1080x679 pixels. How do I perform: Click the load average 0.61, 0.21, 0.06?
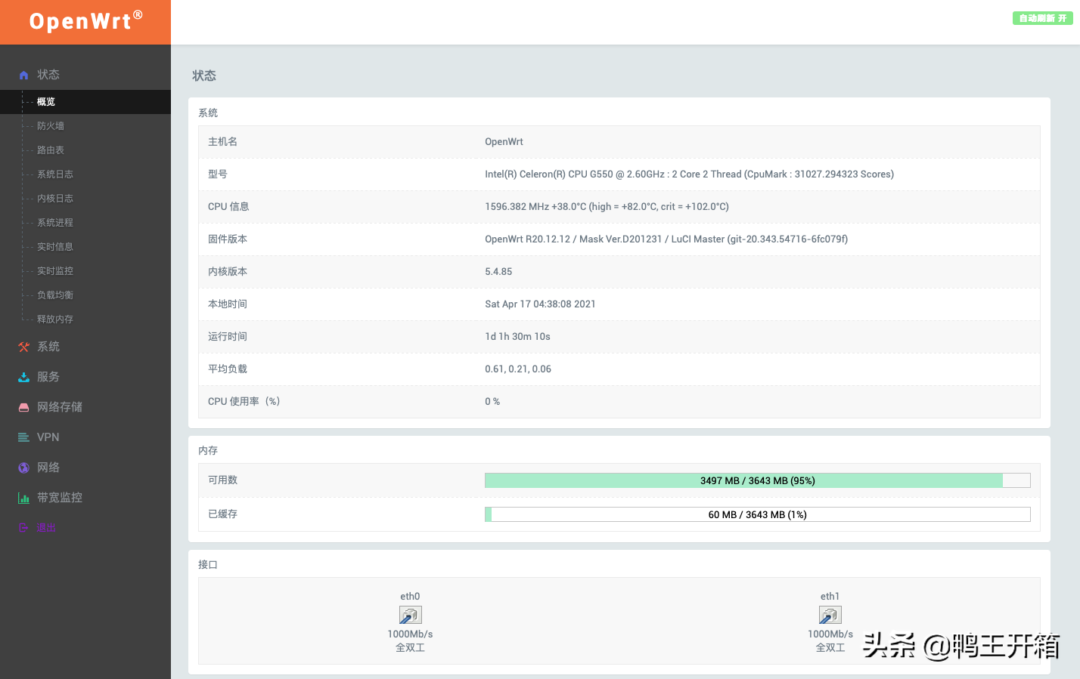pos(518,368)
